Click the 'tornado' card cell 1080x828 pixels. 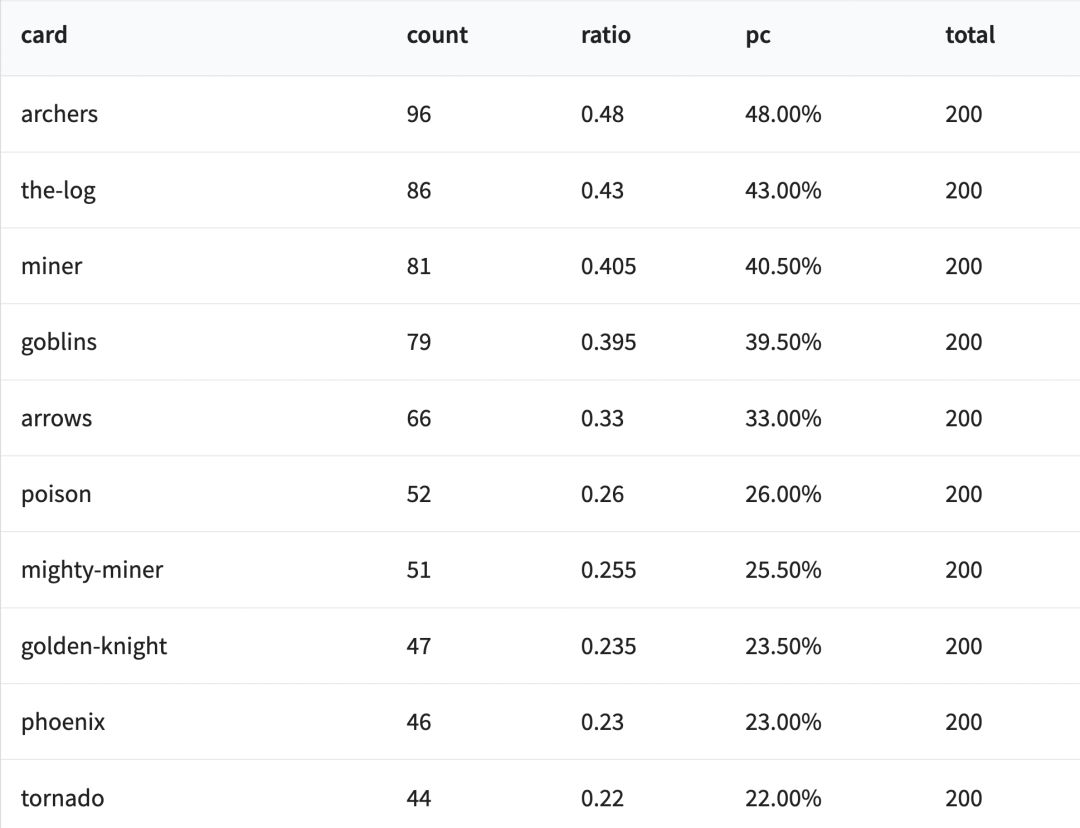point(62,798)
